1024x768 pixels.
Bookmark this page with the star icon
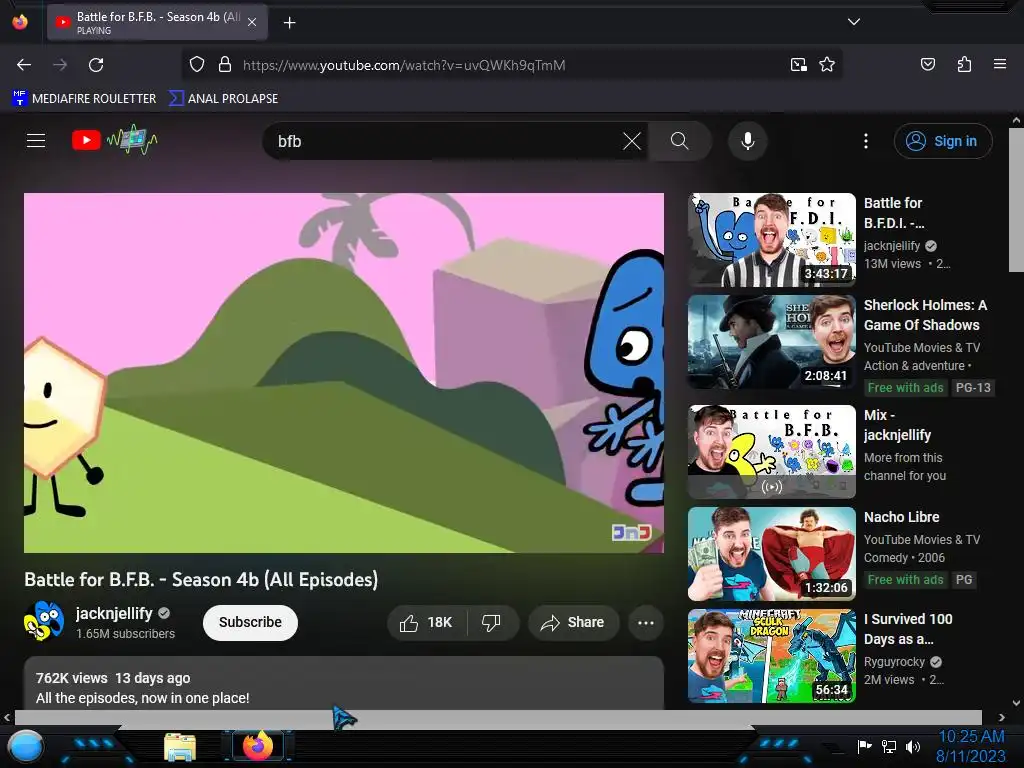click(x=827, y=65)
